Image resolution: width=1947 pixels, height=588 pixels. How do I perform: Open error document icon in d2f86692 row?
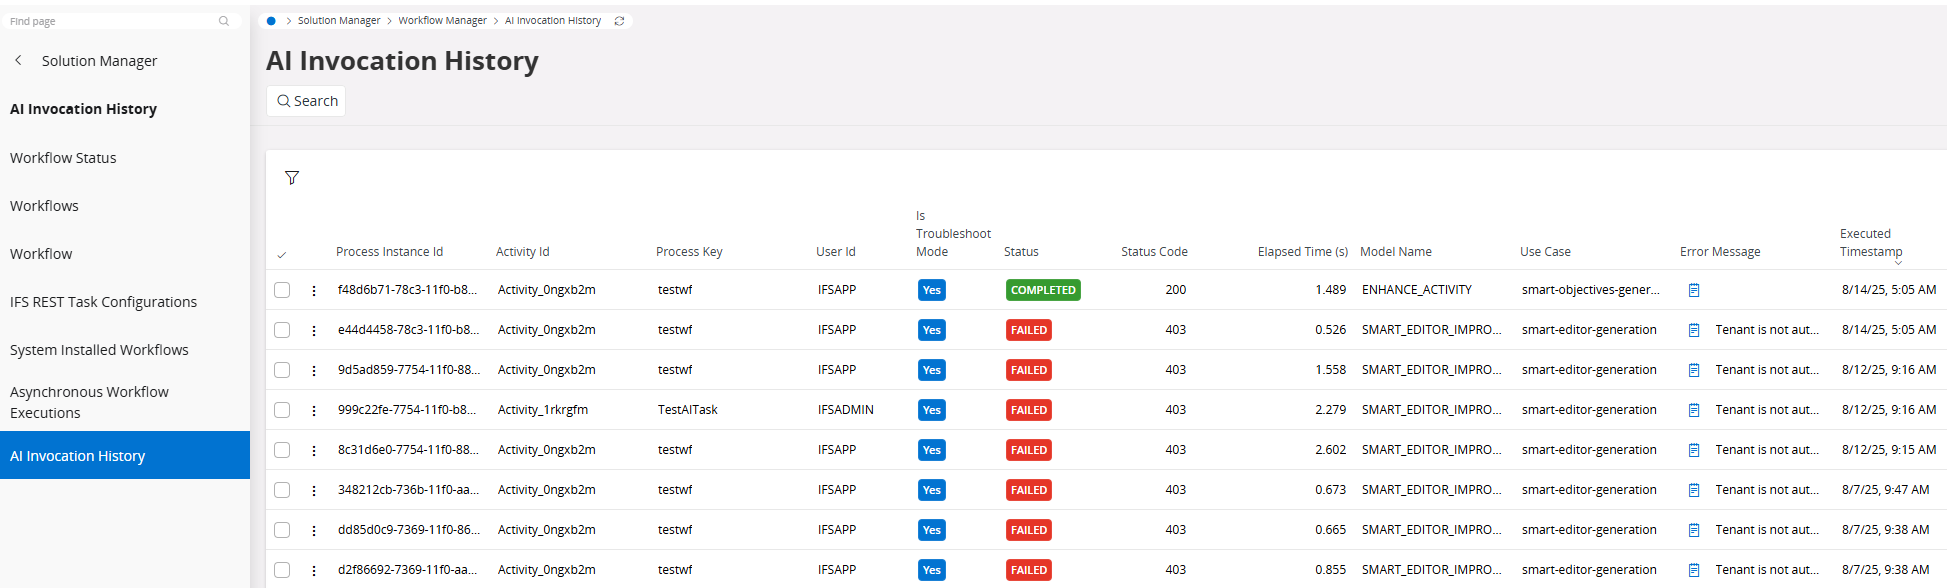(1694, 570)
